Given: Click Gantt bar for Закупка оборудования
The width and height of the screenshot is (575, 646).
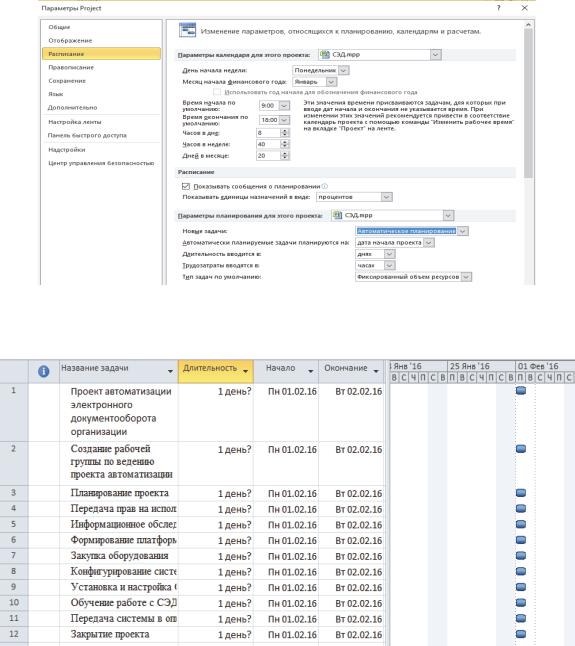Looking at the screenshot, I should [x=521, y=555].
